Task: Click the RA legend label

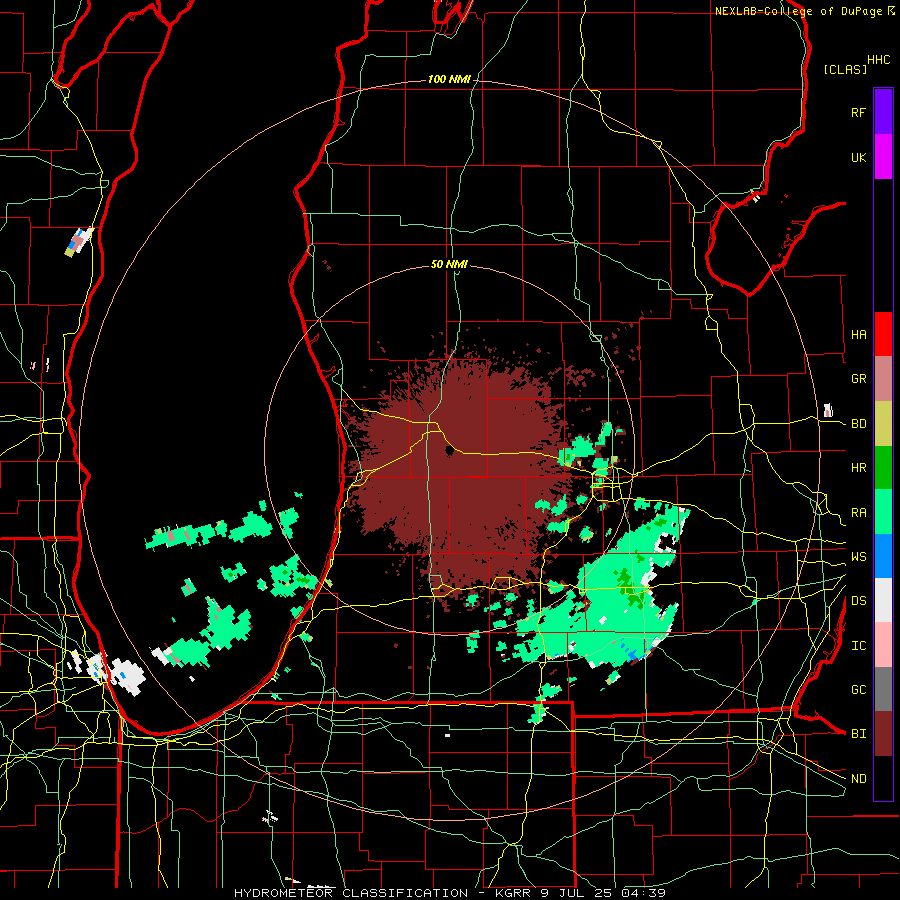Action: (858, 512)
